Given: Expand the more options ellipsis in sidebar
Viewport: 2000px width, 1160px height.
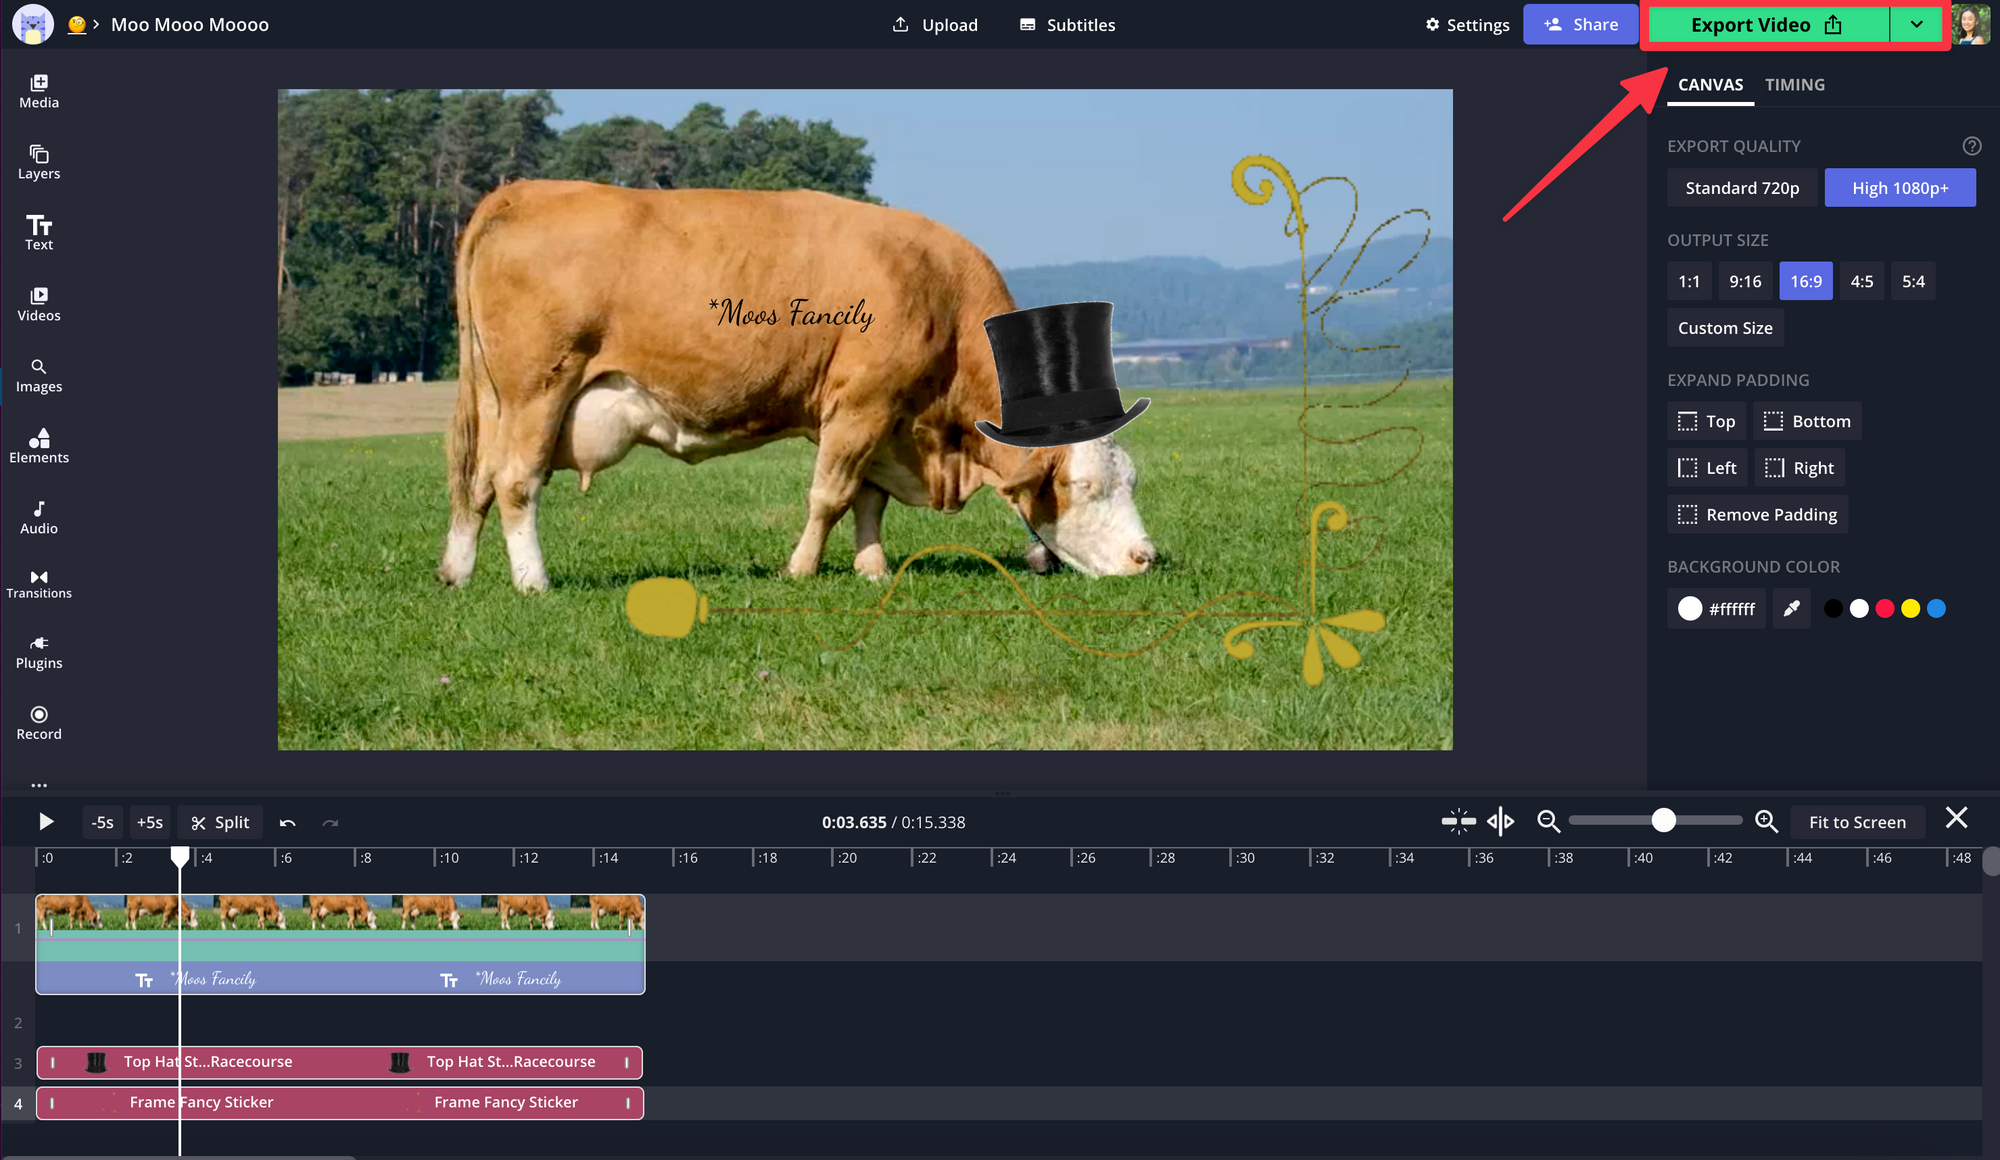Looking at the screenshot, I should pos(39,785).
